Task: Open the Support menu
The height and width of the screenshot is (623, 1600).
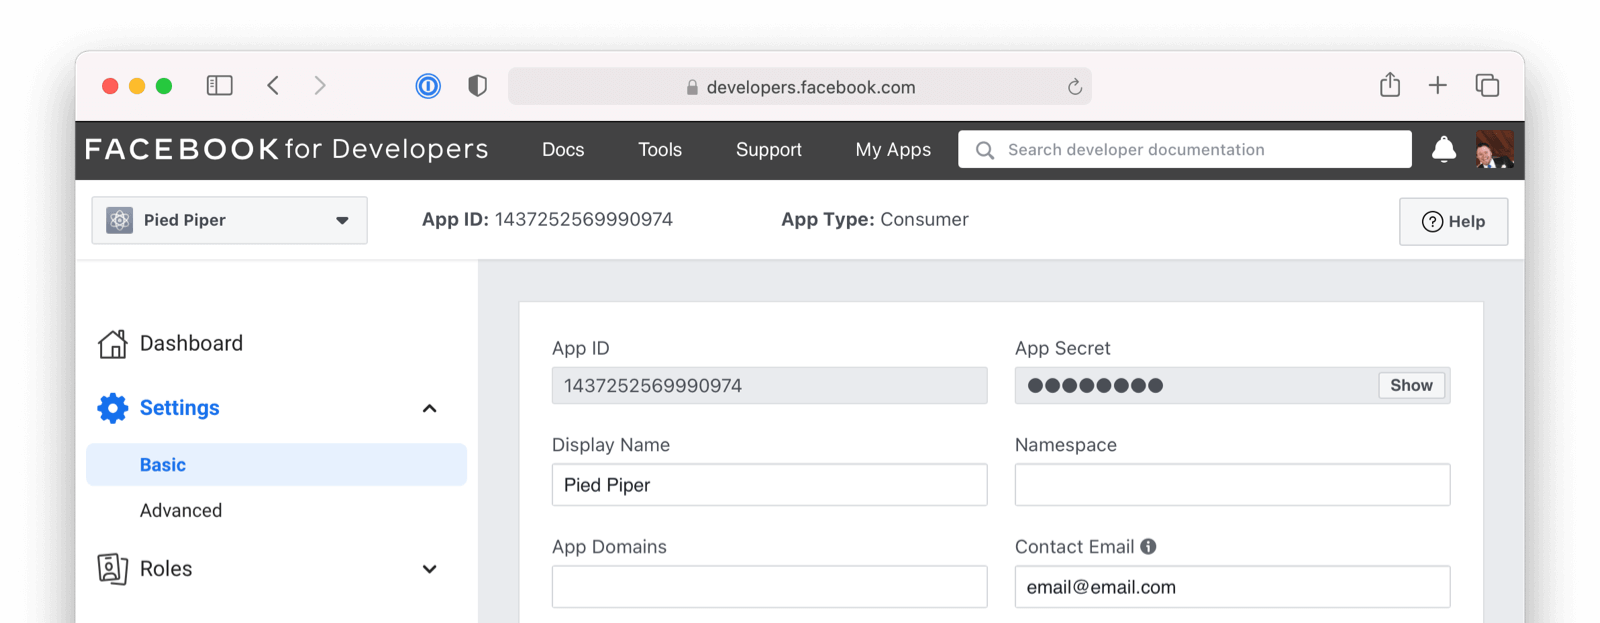Action: (769, 150)
